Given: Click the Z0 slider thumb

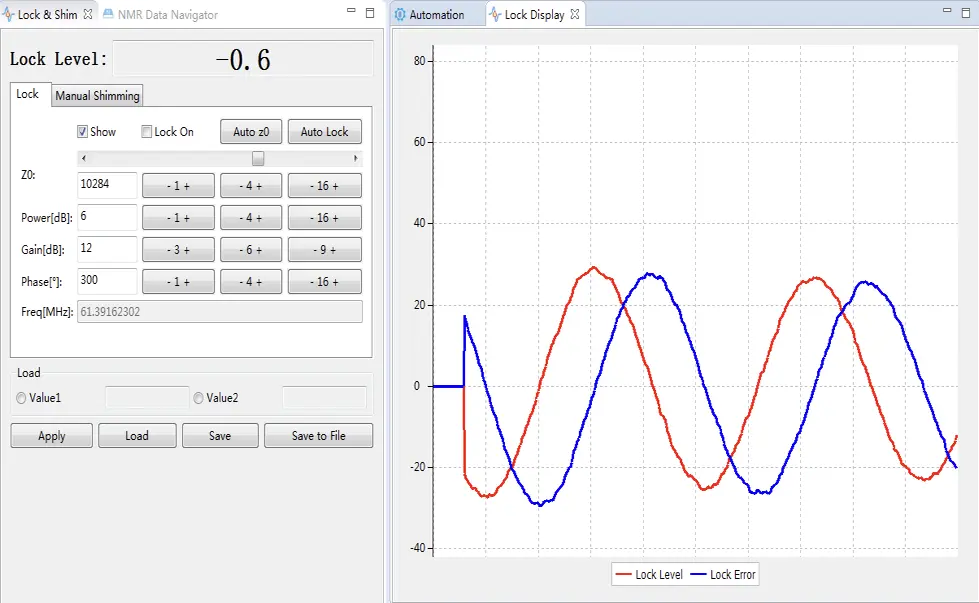Looking at the screenshot, I should (258, 158).
